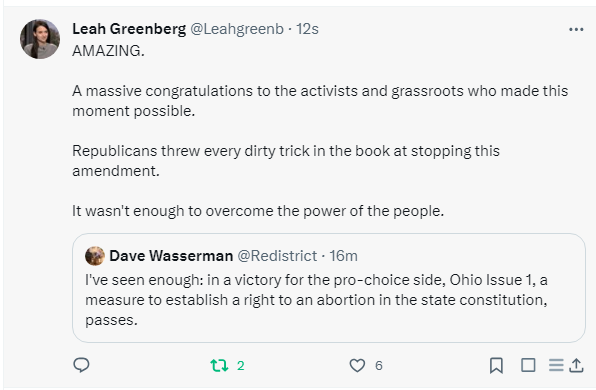Bookmark Leah Greenberg's tweet
The image size is (596, 390).
tap(496, 365)
